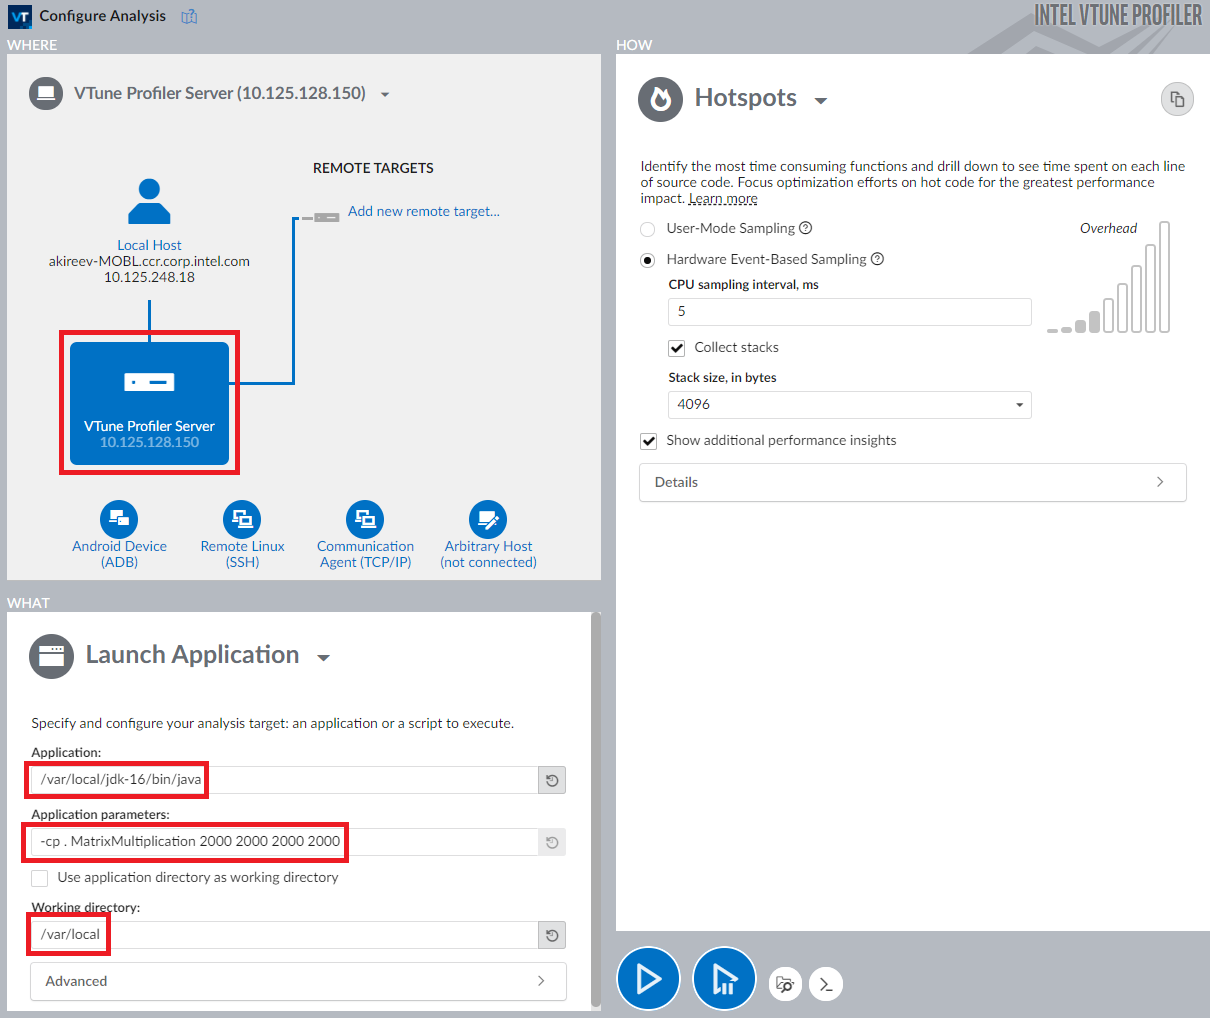Select Arbitrary Host target icon
Screen dimensions: 1210x1018
pos(488,519)
